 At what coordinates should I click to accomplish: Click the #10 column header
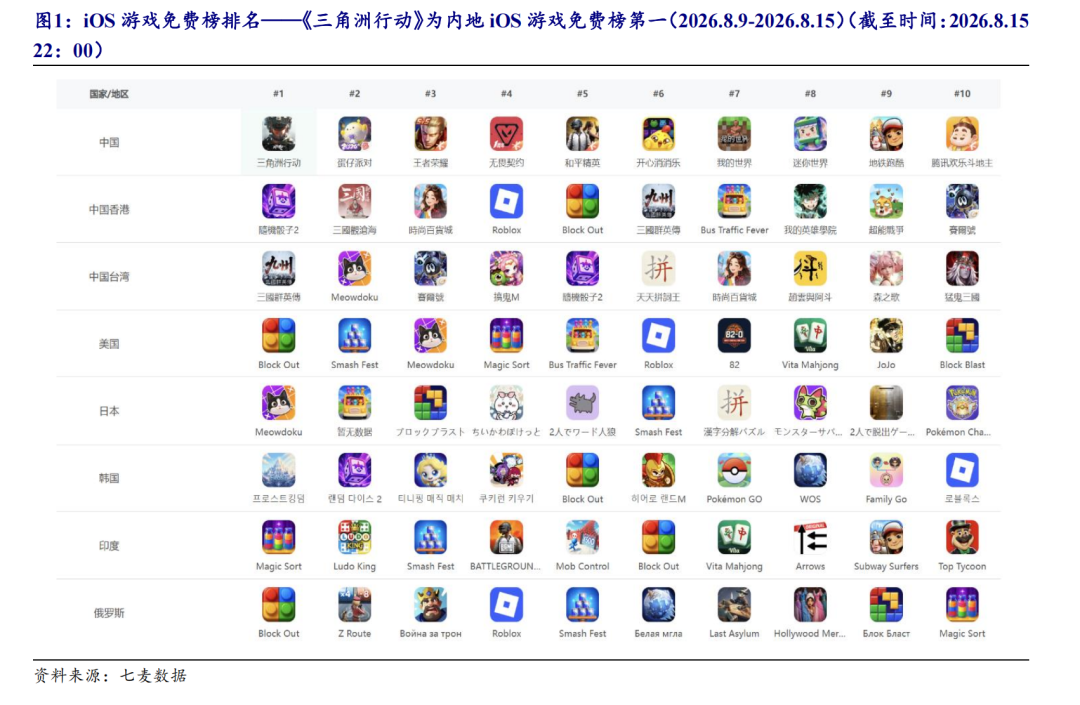pyautogui.click(x=962, y=94)
